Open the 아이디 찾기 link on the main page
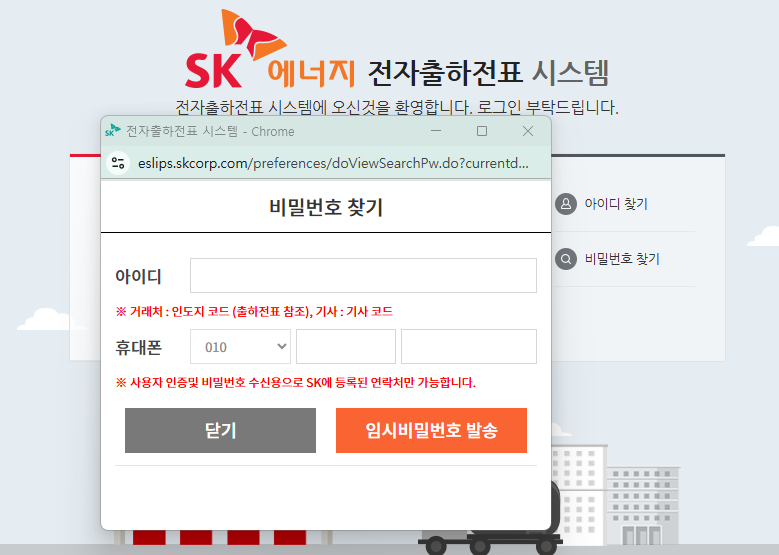This screenshot has width=779, height=555. click(x=616, y=204)
